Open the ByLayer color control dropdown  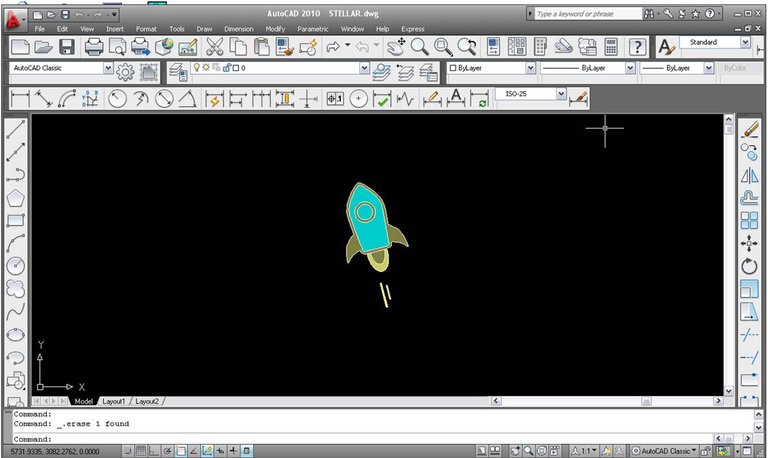pos(530,68)
